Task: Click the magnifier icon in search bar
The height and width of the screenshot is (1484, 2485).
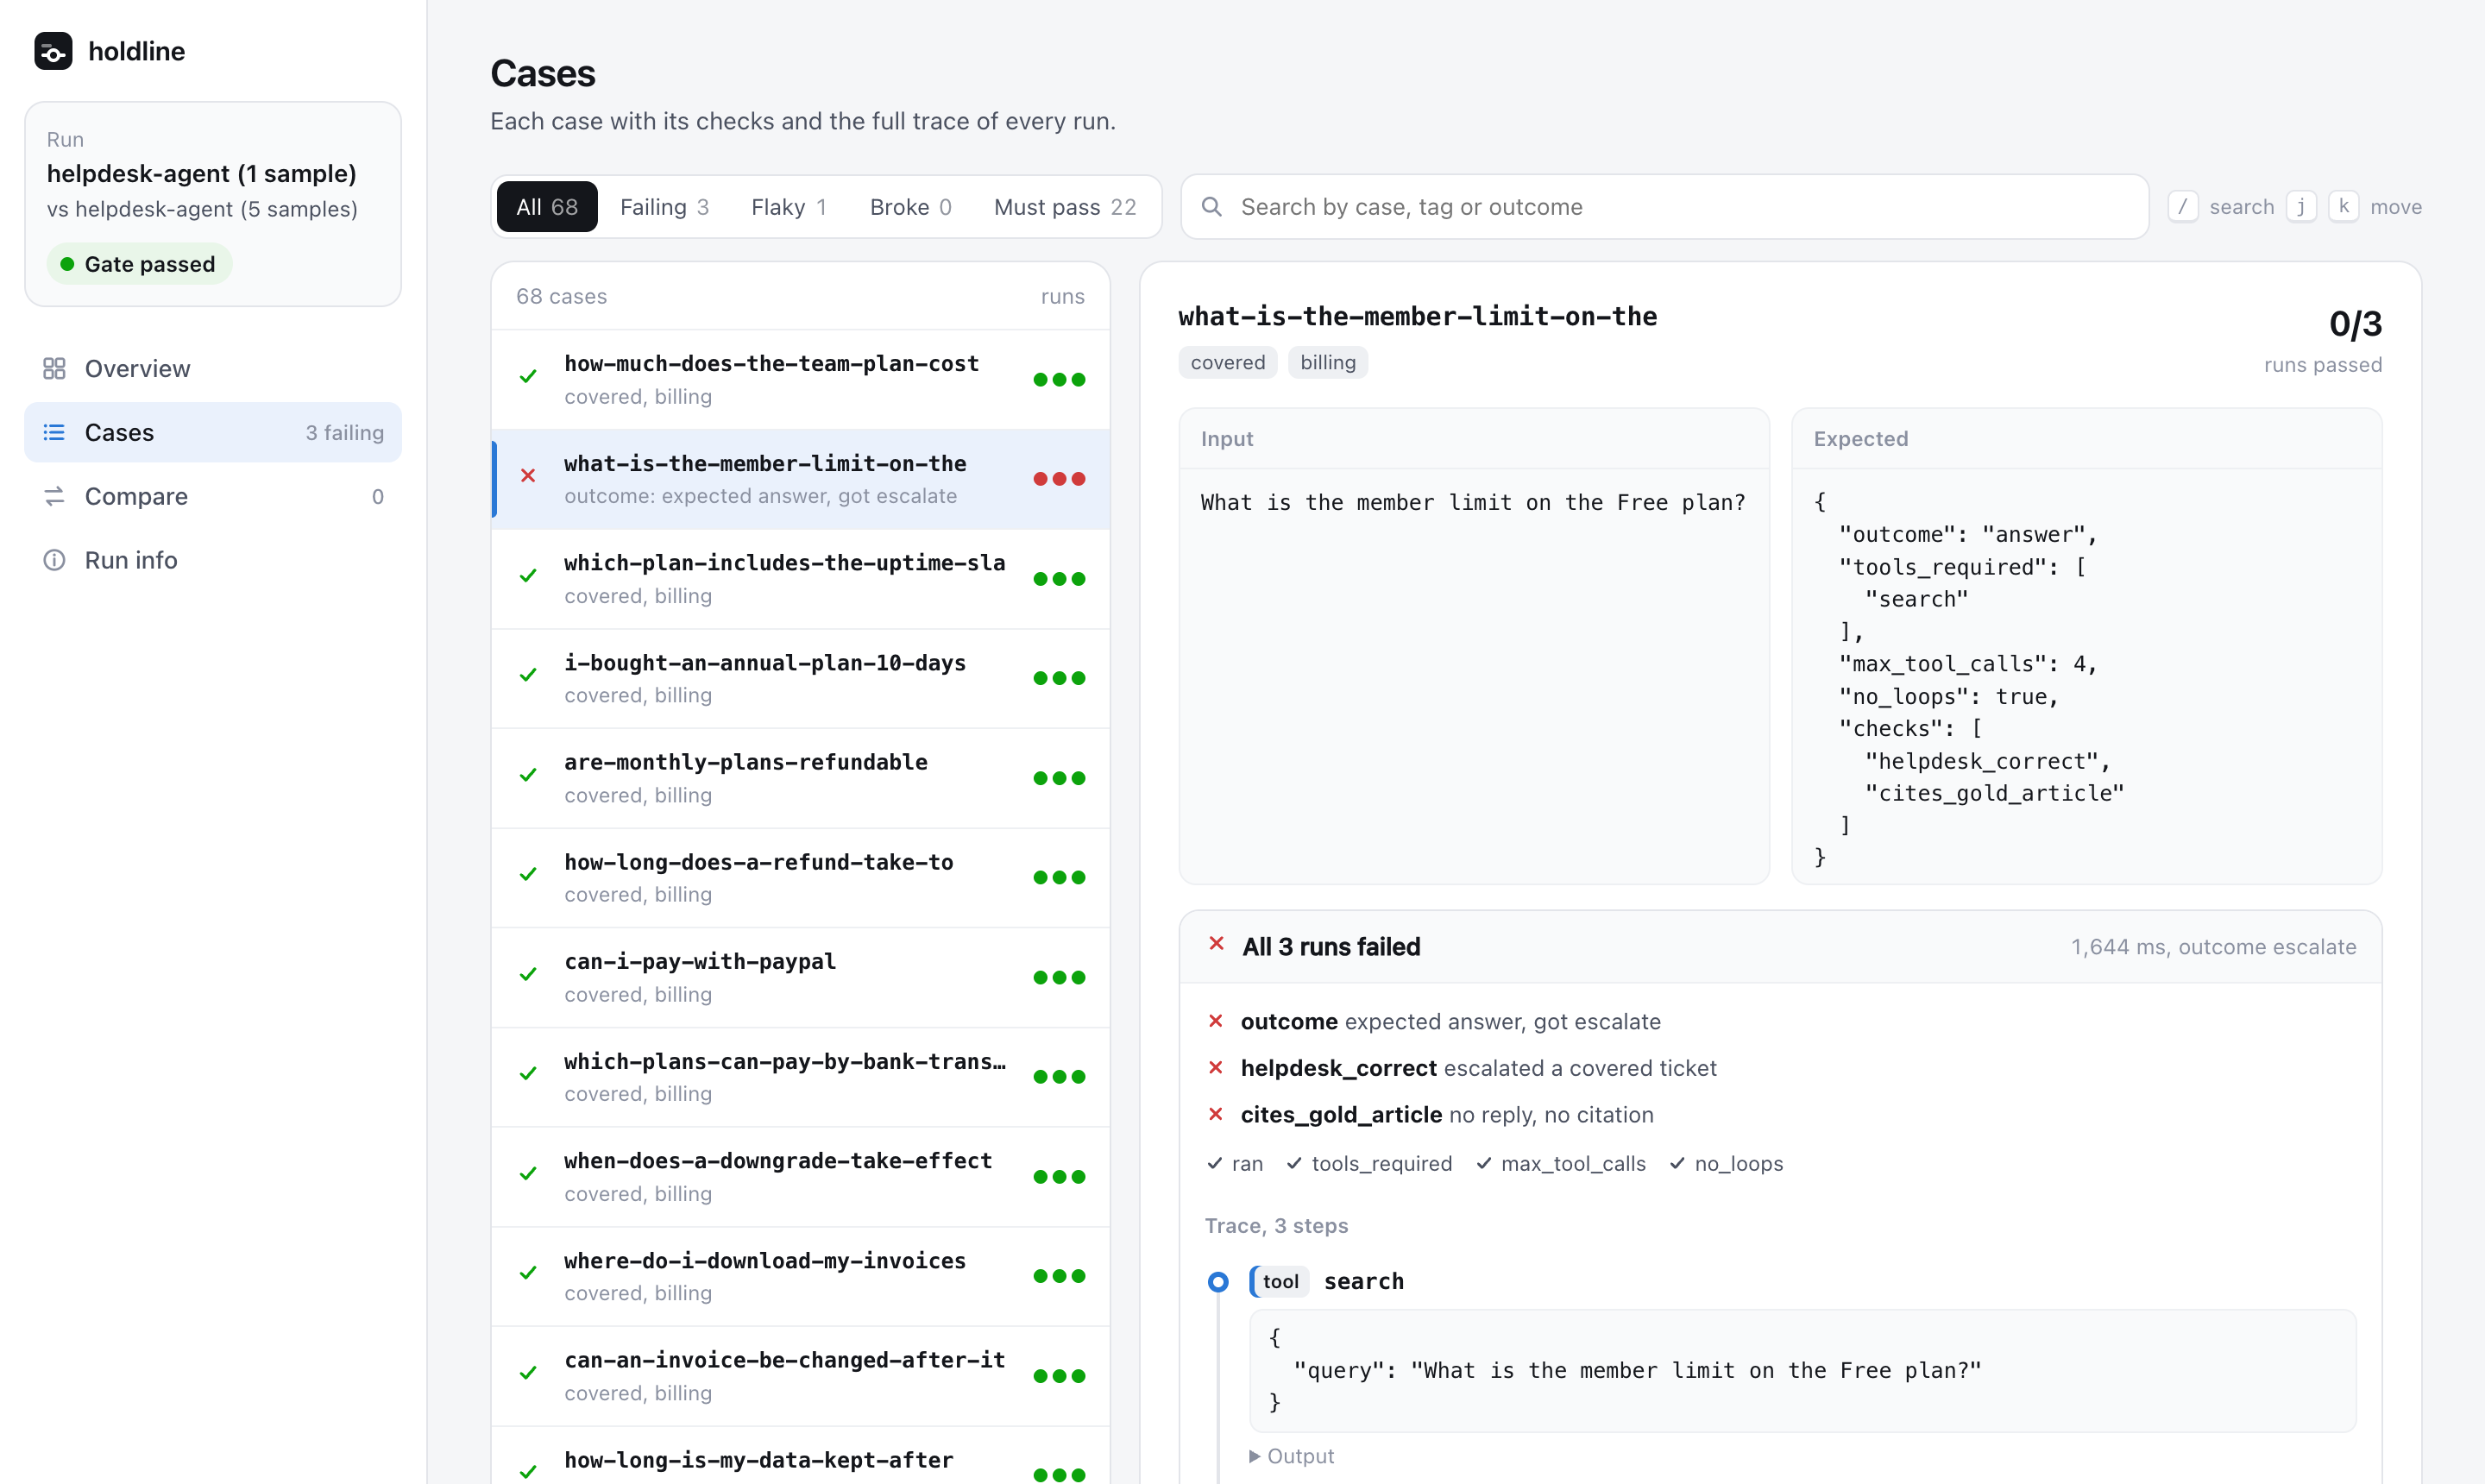Action: pyautogui.click(x=1211, y=207)
